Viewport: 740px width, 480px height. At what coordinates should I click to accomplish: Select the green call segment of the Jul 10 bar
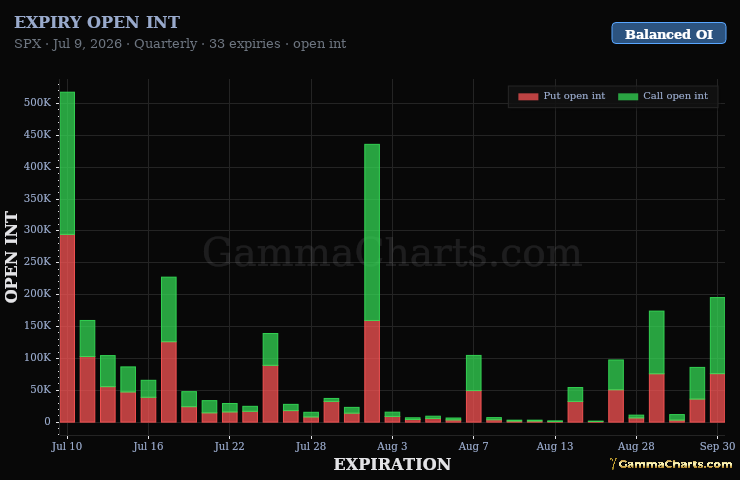(67, 163)
